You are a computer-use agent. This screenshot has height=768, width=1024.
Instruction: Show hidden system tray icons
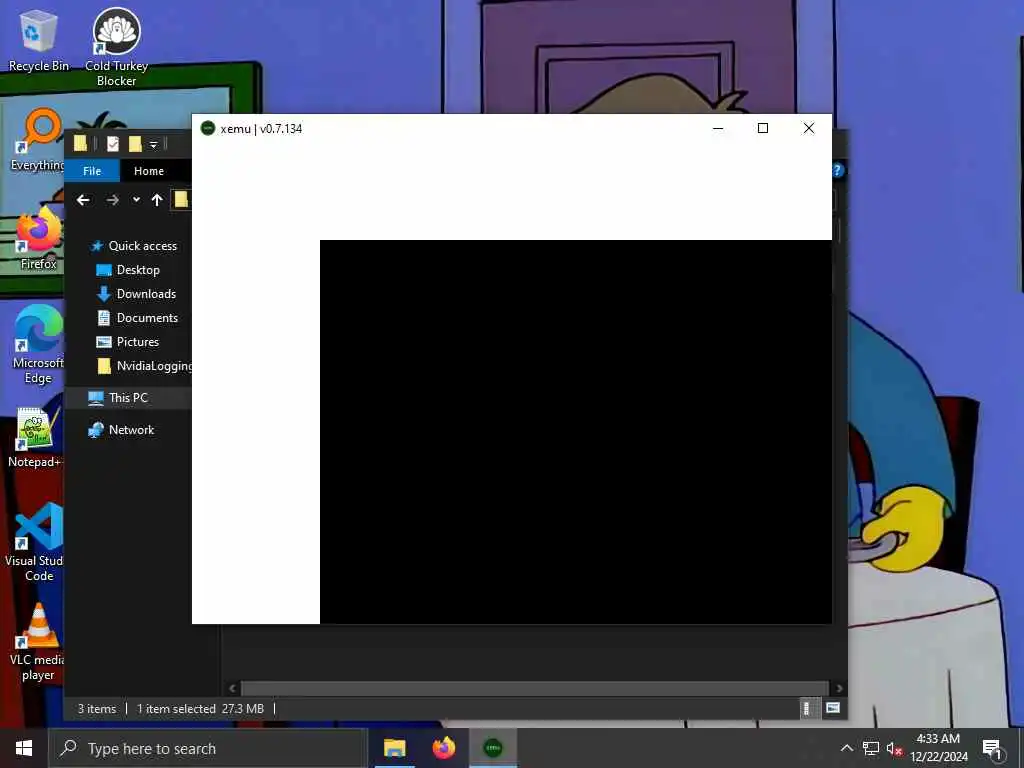point(846,748)
